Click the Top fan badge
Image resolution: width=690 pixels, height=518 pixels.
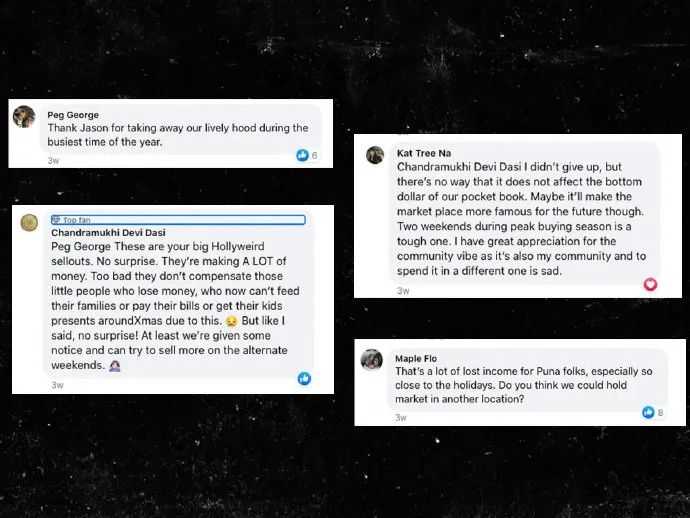tap(71, 220)
